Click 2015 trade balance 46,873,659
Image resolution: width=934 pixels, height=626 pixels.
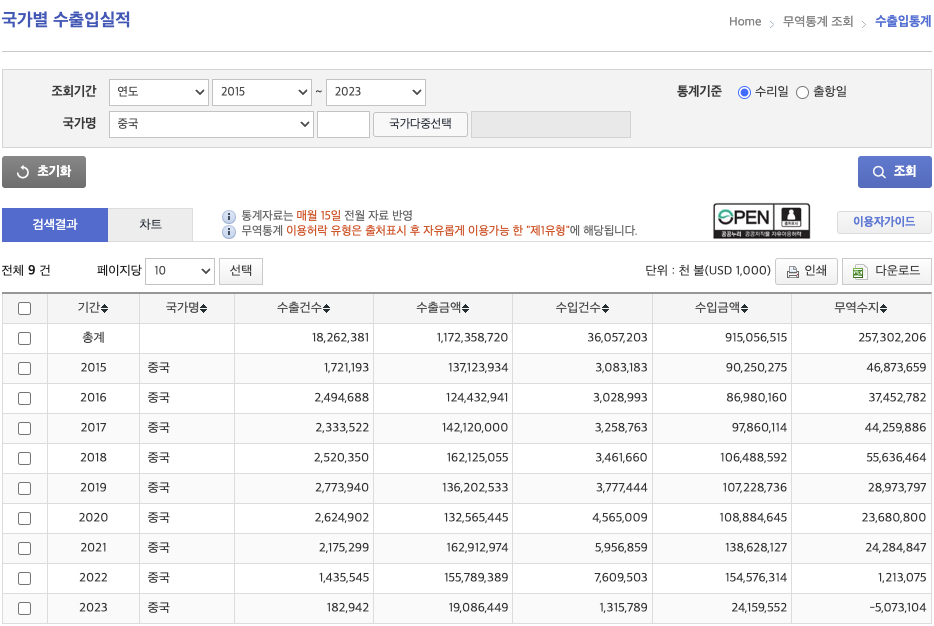[896, 367]
